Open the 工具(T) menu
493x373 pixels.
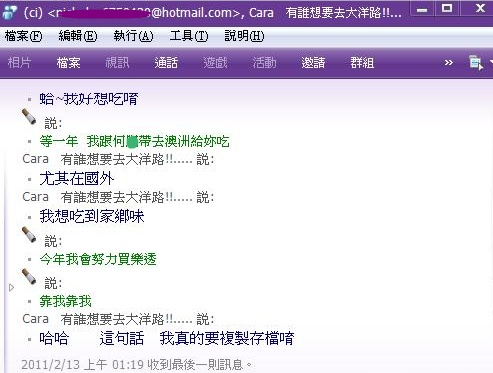pos(189,36)
